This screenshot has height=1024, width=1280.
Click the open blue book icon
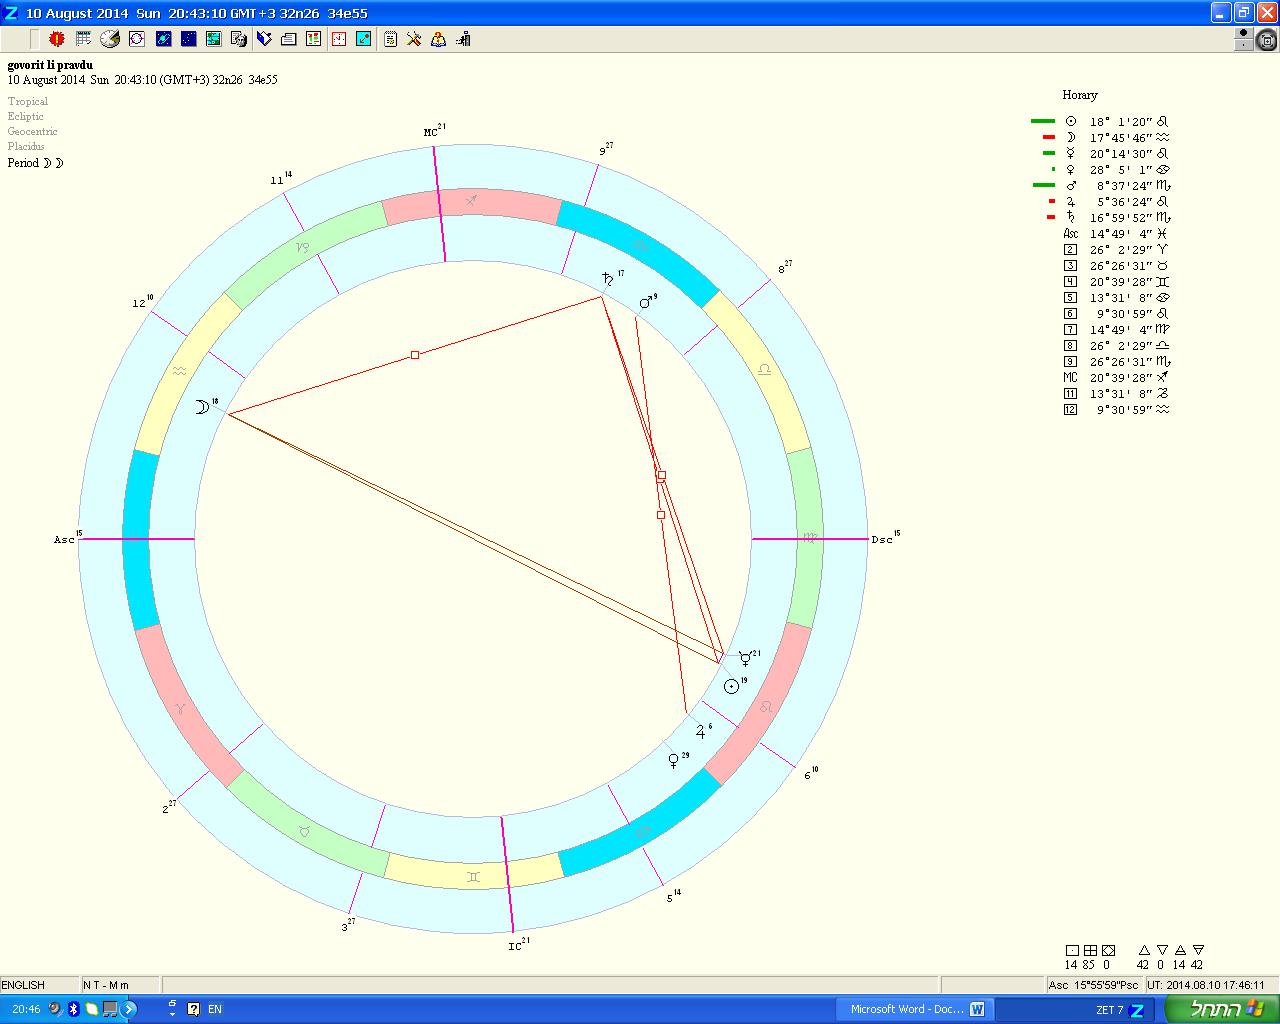(x=264, y=39)
